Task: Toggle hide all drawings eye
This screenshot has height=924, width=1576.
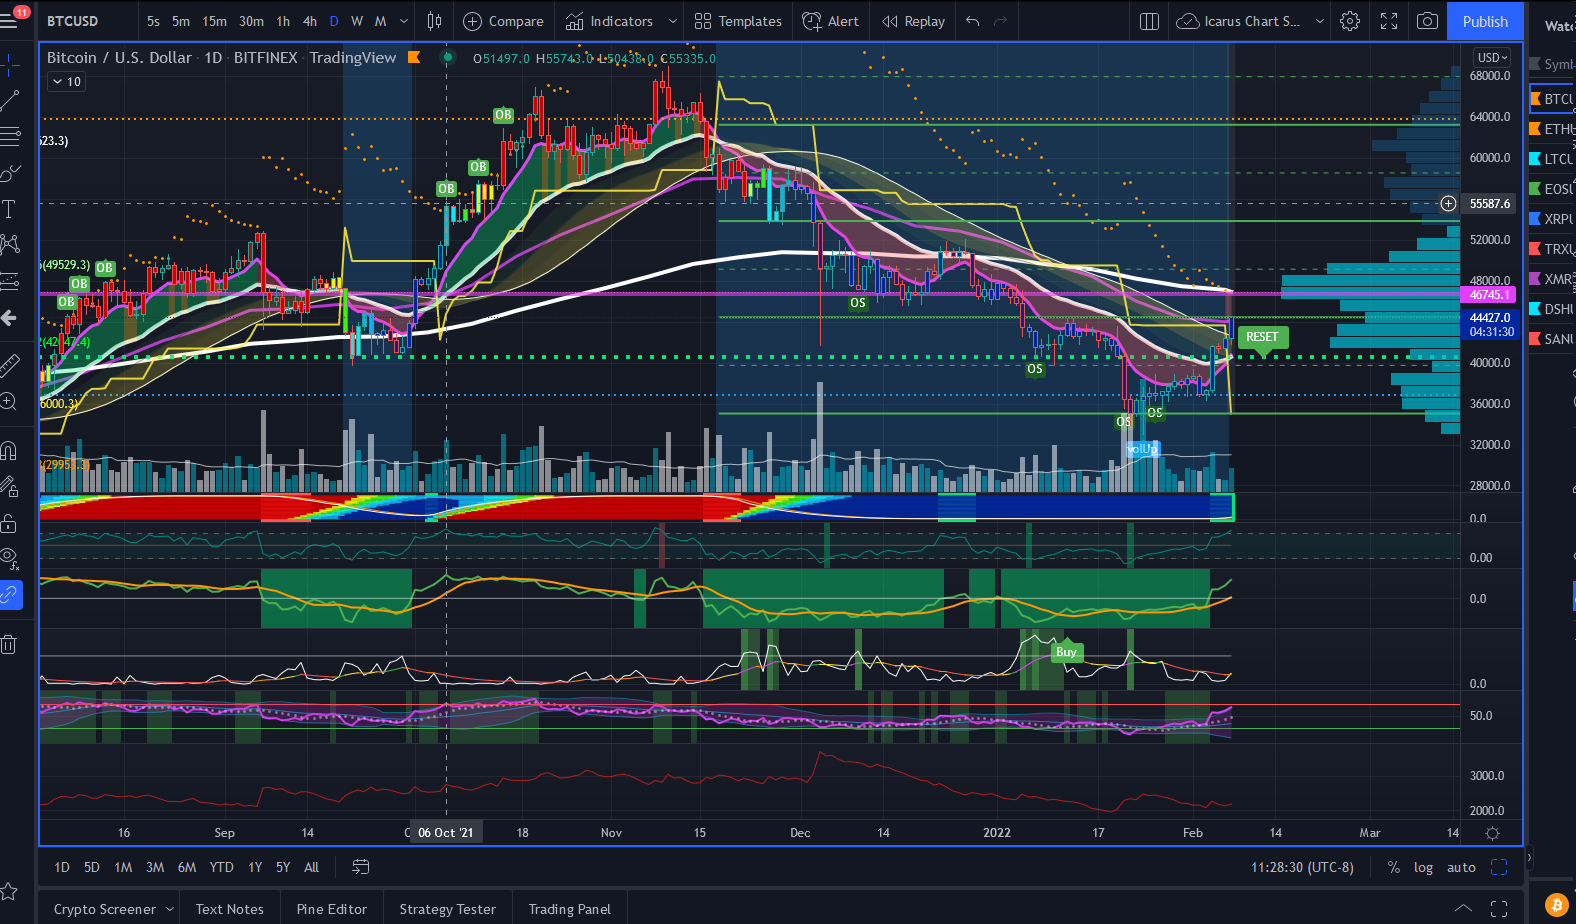Action: click(10, 558)
